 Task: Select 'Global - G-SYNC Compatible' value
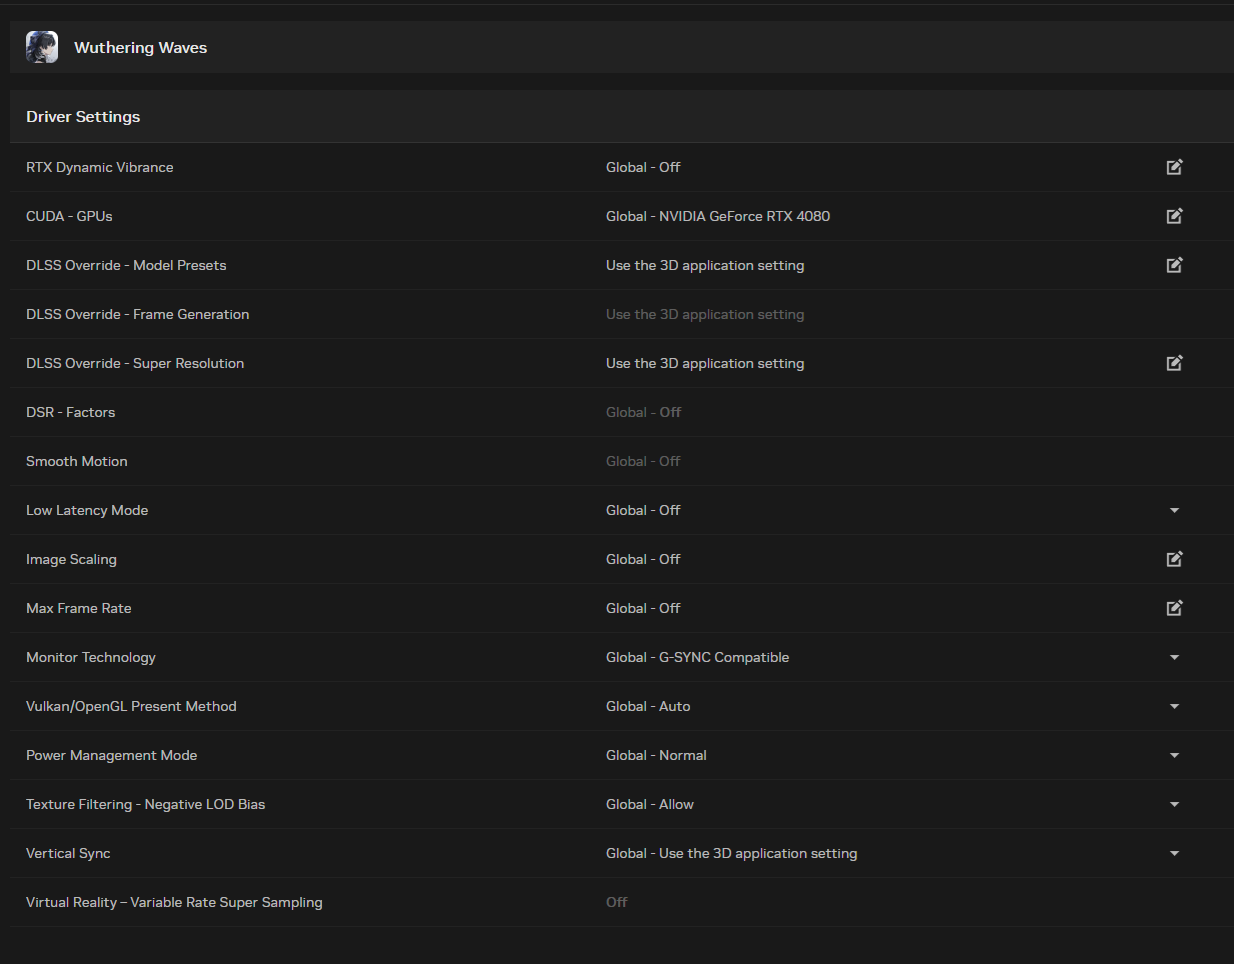[698, 657]
